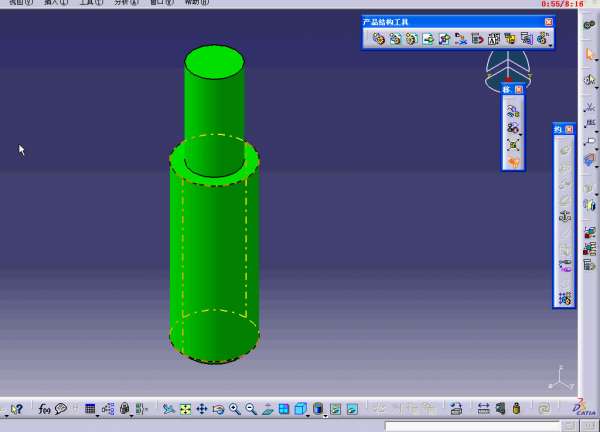
Task: Expand Fast Multi Instantiation dropdown arrow
Action: (550, 46)
